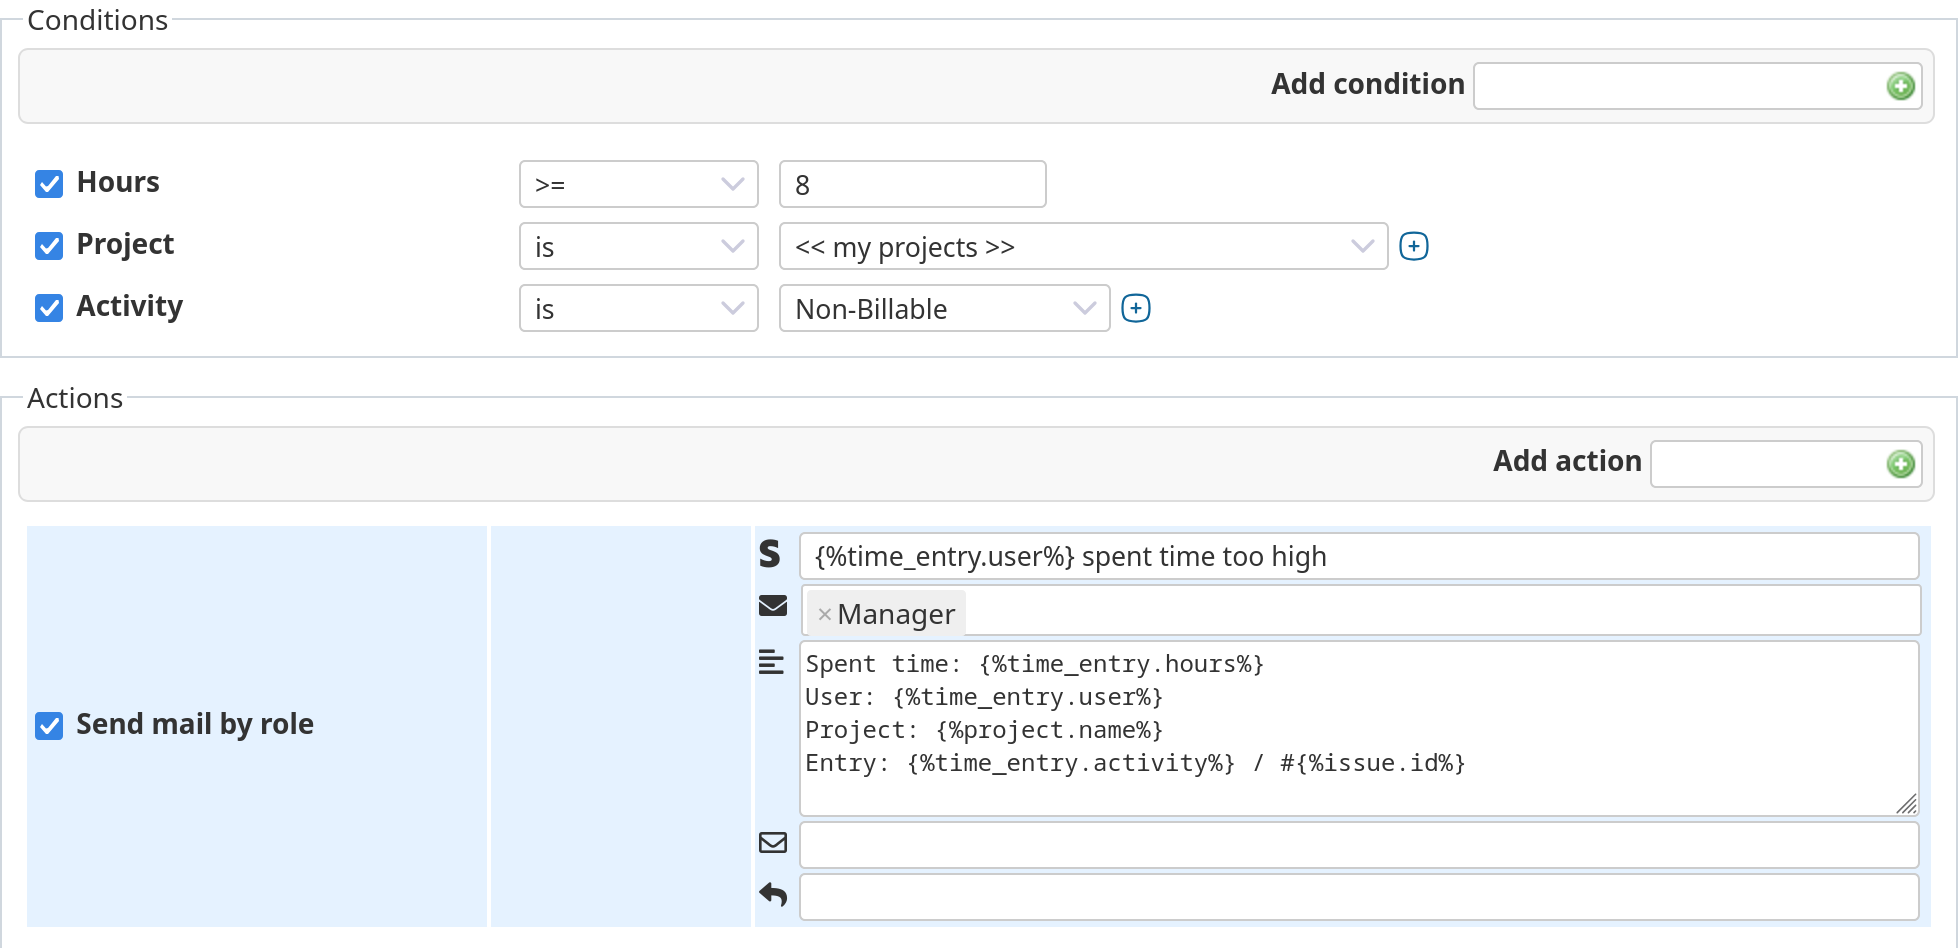Click the subject S icon
The height and width of the screenshot is (948, 1958).
pos(769,554)
